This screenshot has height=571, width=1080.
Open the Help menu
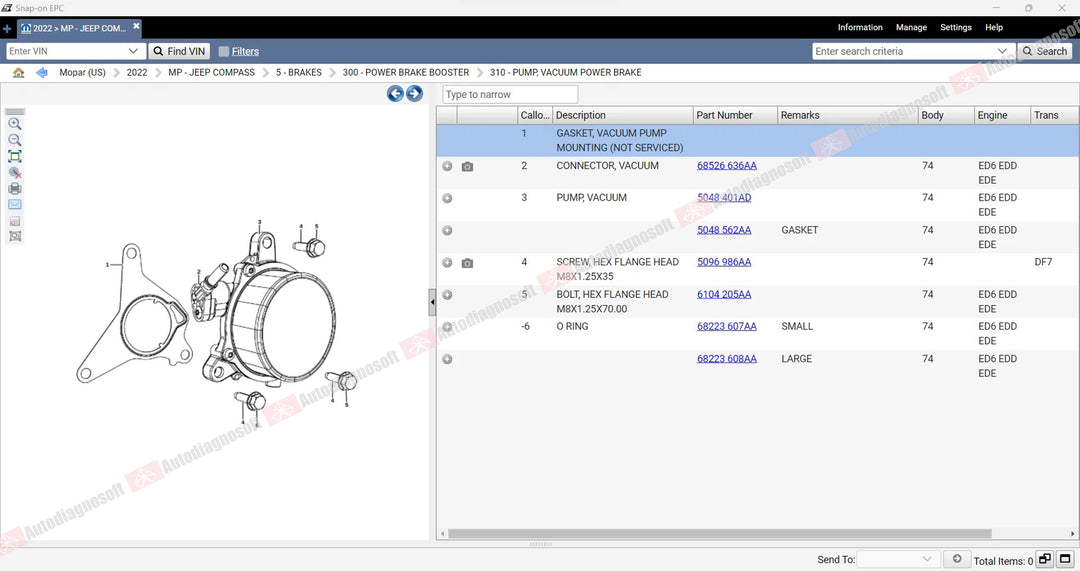click(x=994, y=28)
